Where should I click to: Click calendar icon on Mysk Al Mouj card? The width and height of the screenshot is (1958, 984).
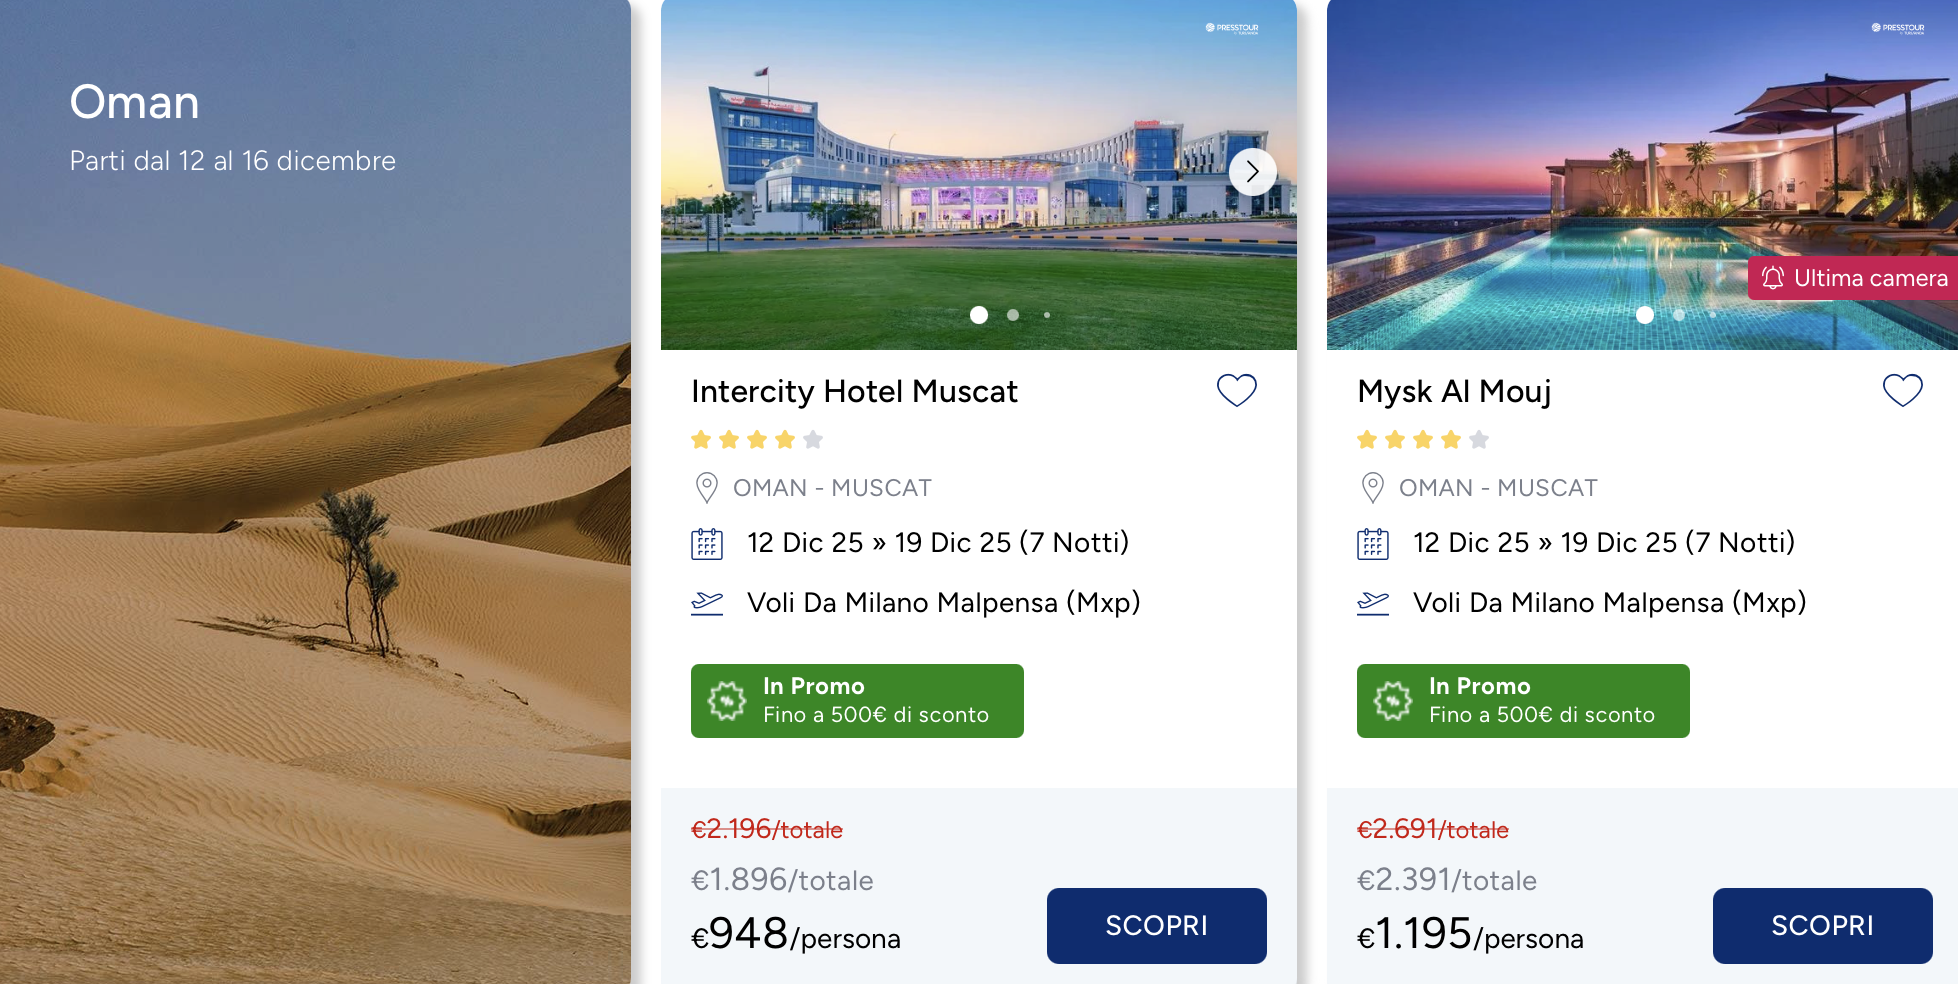click(1373, 543)
